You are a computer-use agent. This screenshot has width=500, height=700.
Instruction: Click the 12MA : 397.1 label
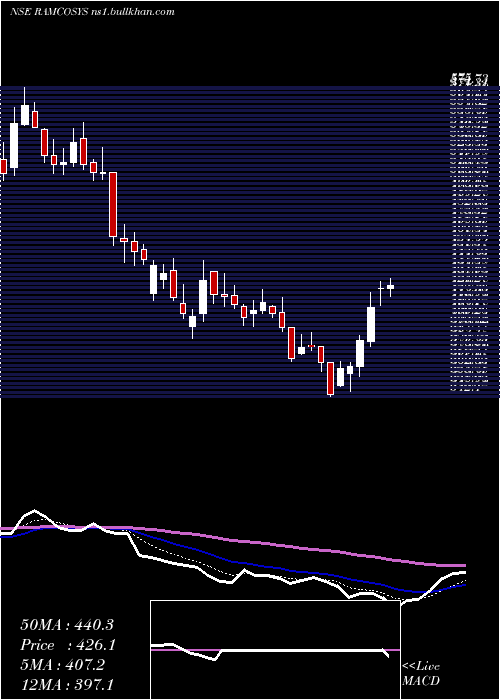pos(67,685)
